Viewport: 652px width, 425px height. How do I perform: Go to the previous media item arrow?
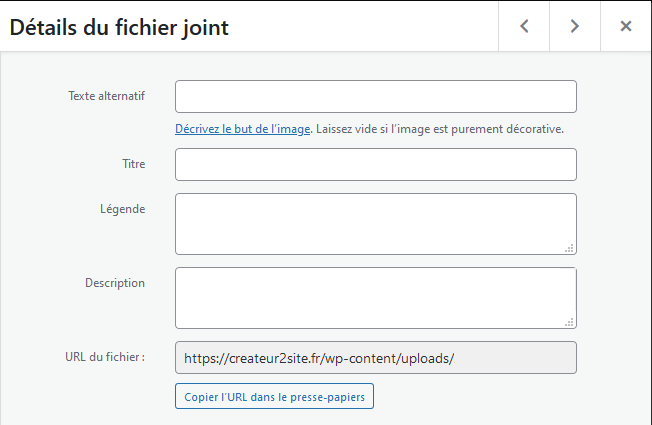(x=524, y=27)
